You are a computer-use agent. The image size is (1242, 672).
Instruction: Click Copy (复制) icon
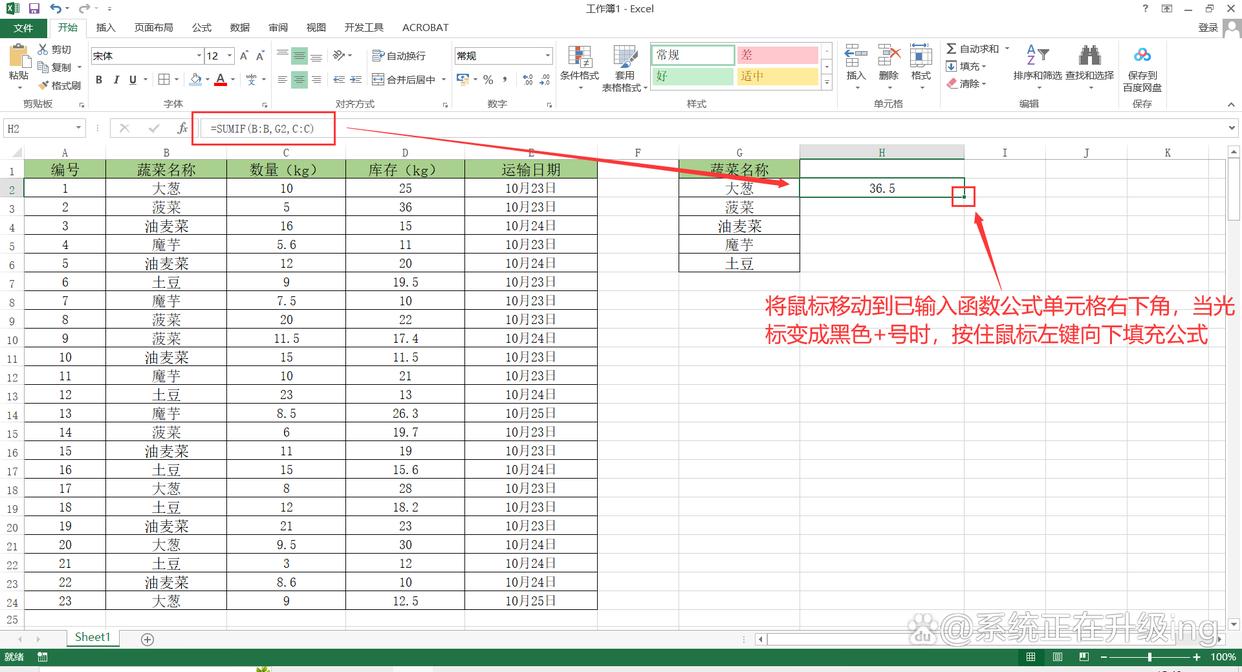[x=44, y=67]
